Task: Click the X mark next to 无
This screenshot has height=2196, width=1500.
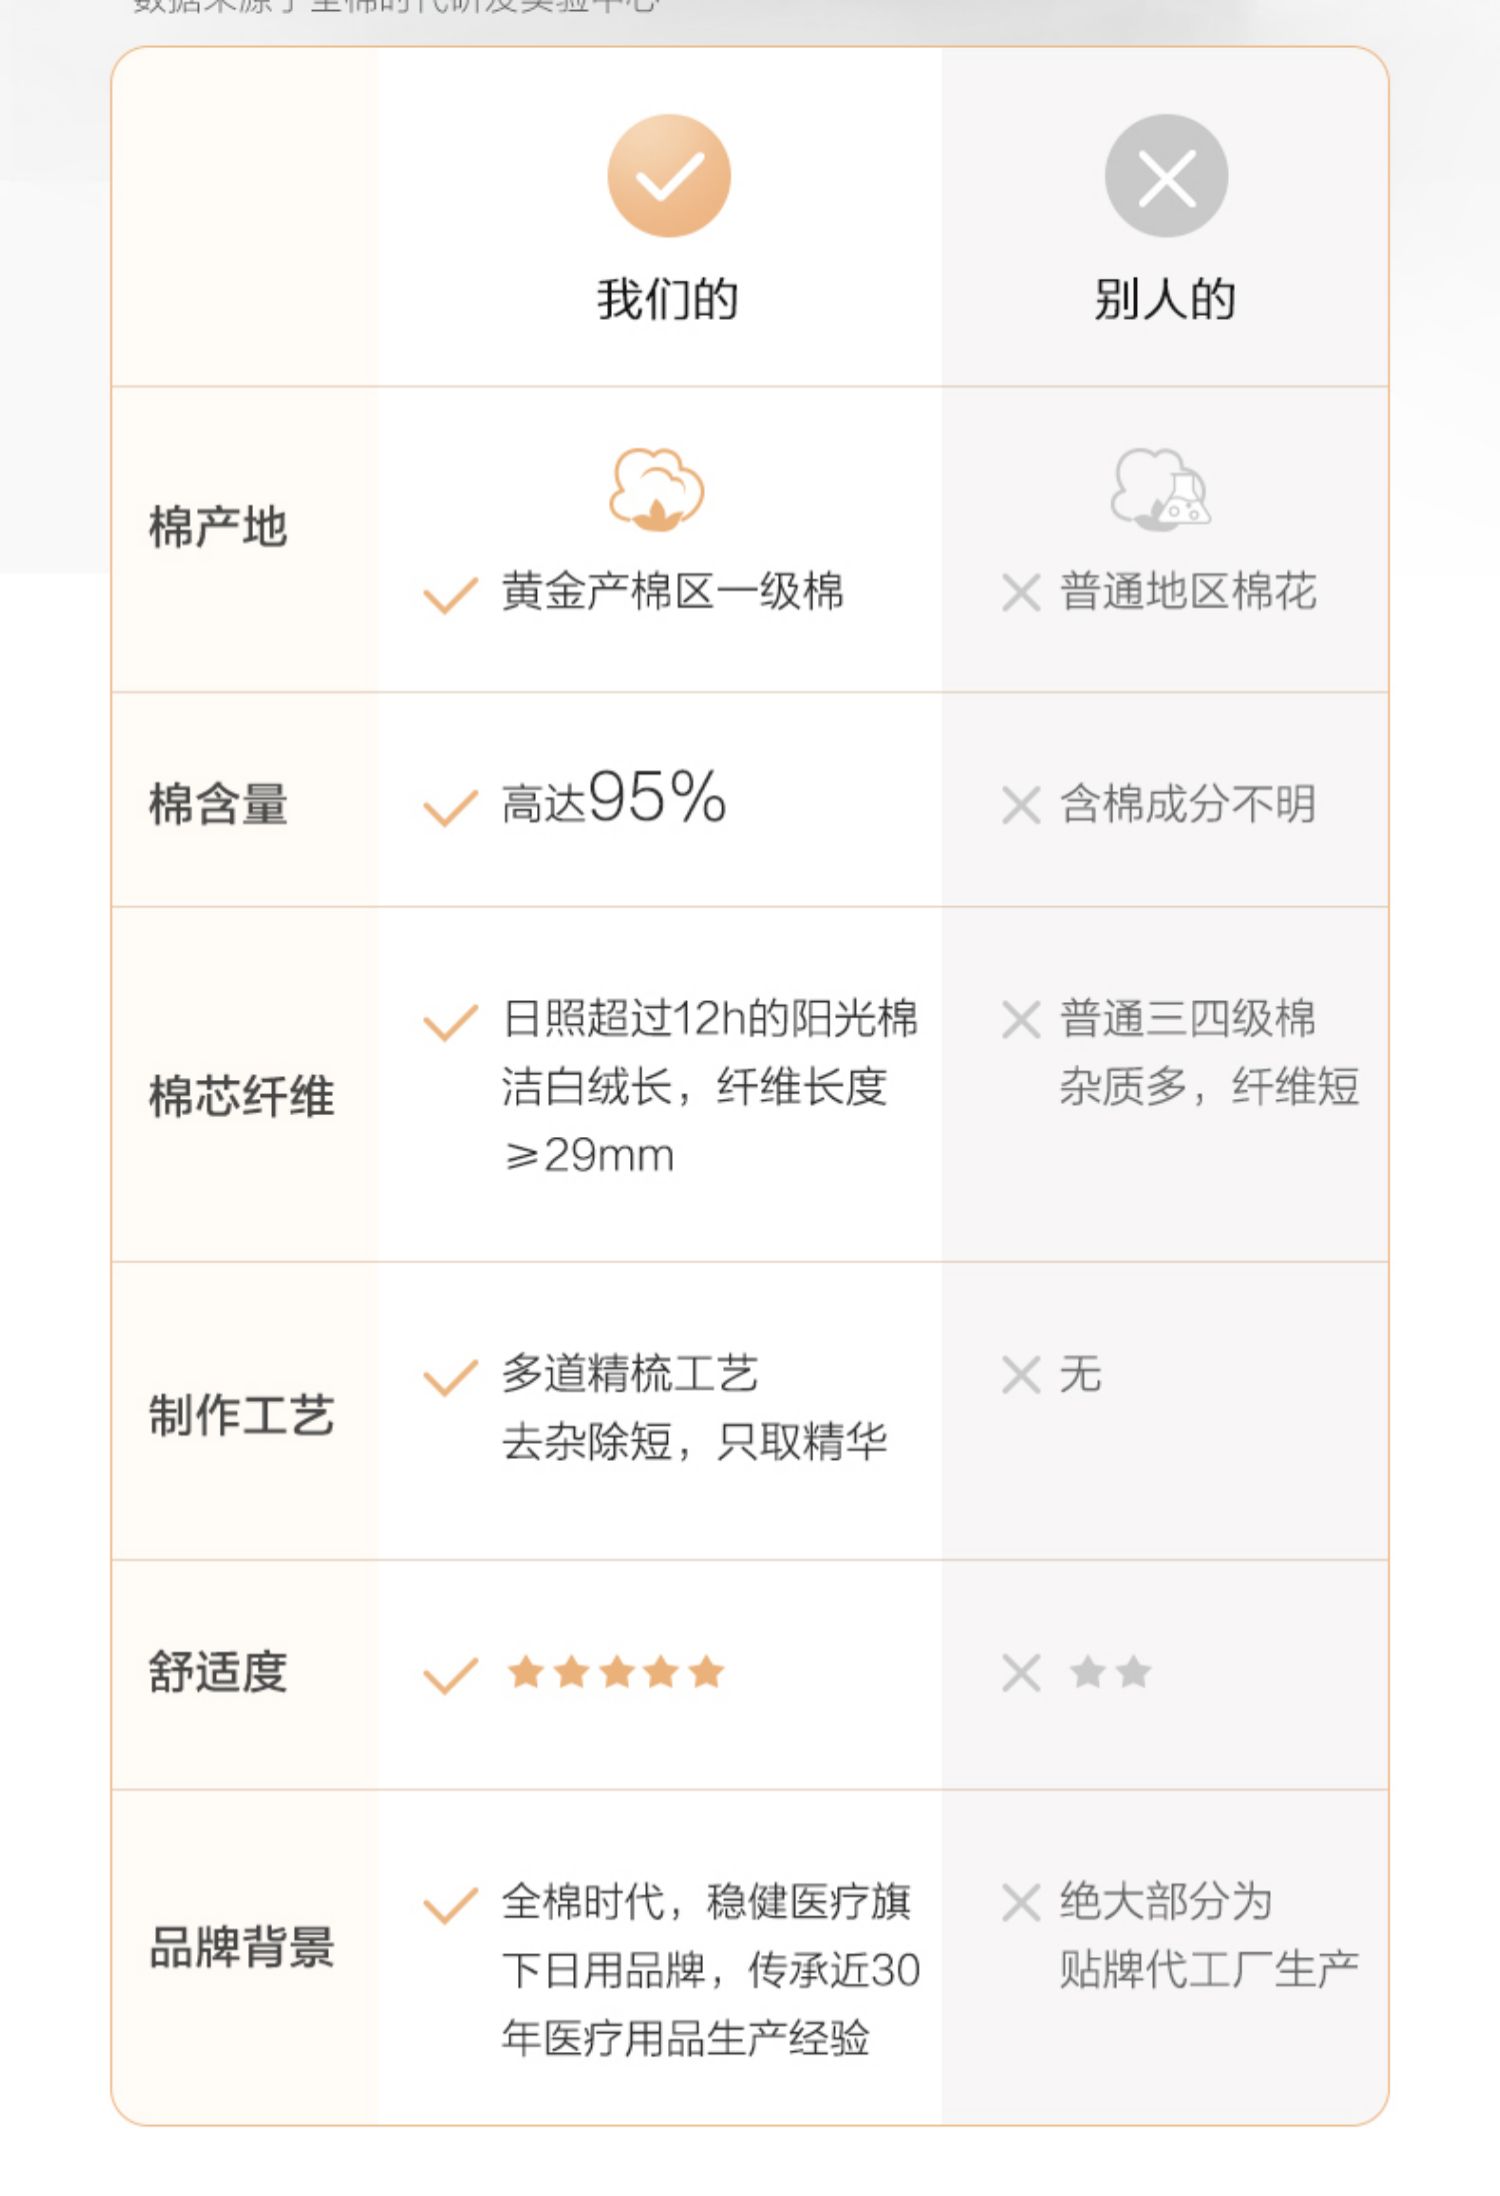Action: tap(1021, 1375)
